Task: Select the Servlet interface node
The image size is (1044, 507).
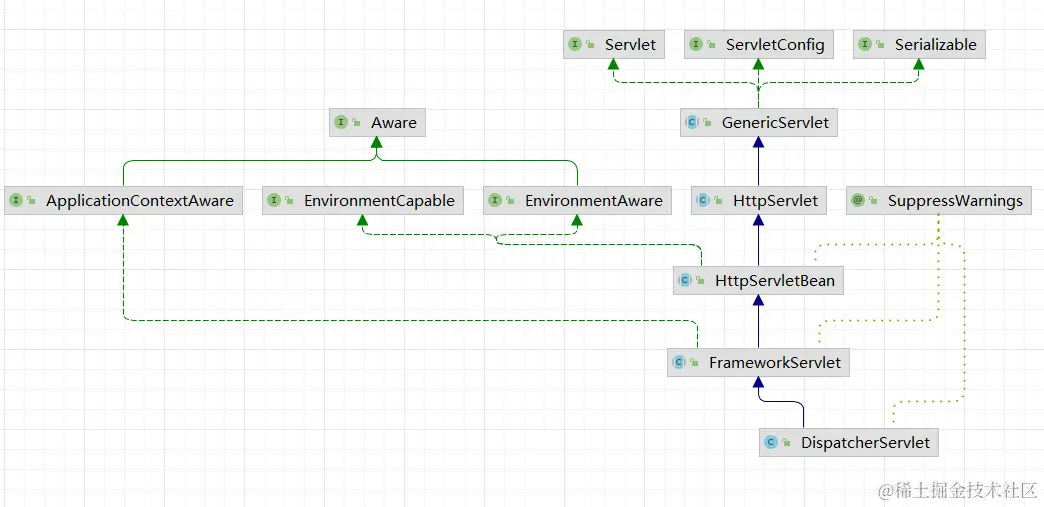Action: coord(614,45)
